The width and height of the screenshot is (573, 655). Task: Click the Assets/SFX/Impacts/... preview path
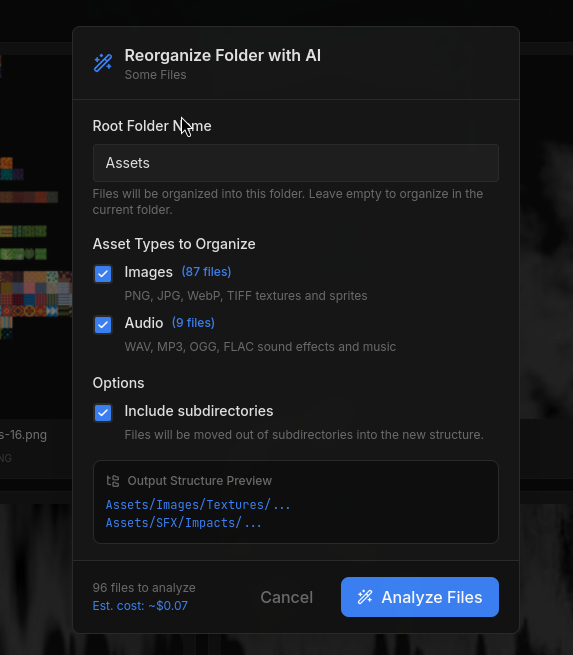tap(183, 523)
